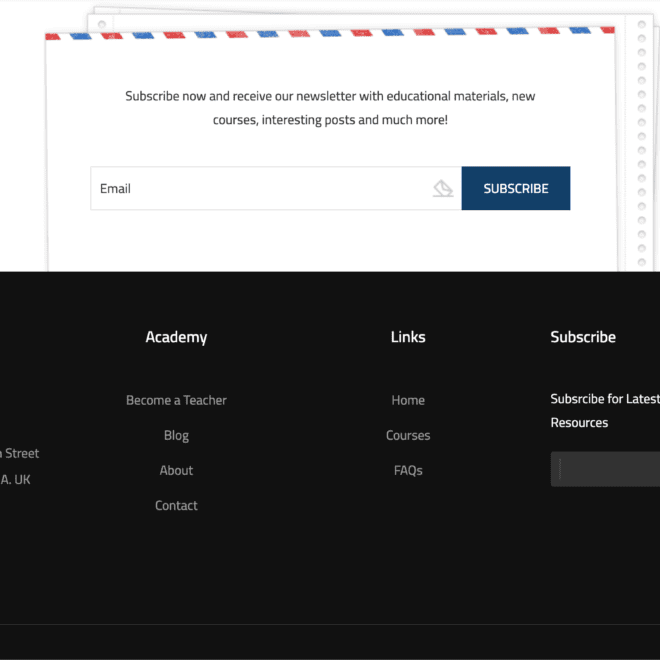Screen dimensions: 660x660
Task: Click the envelope icon in the Email field
Action: coord(443,188)
